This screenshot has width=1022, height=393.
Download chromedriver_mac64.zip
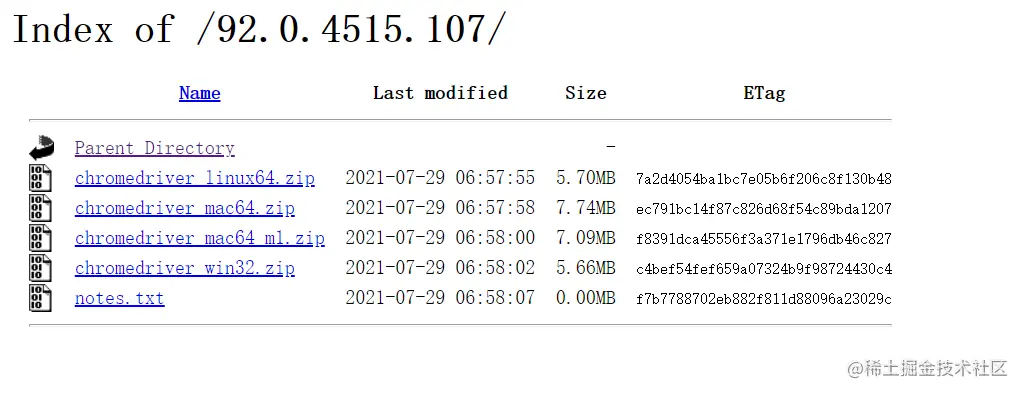pos(184,209)
